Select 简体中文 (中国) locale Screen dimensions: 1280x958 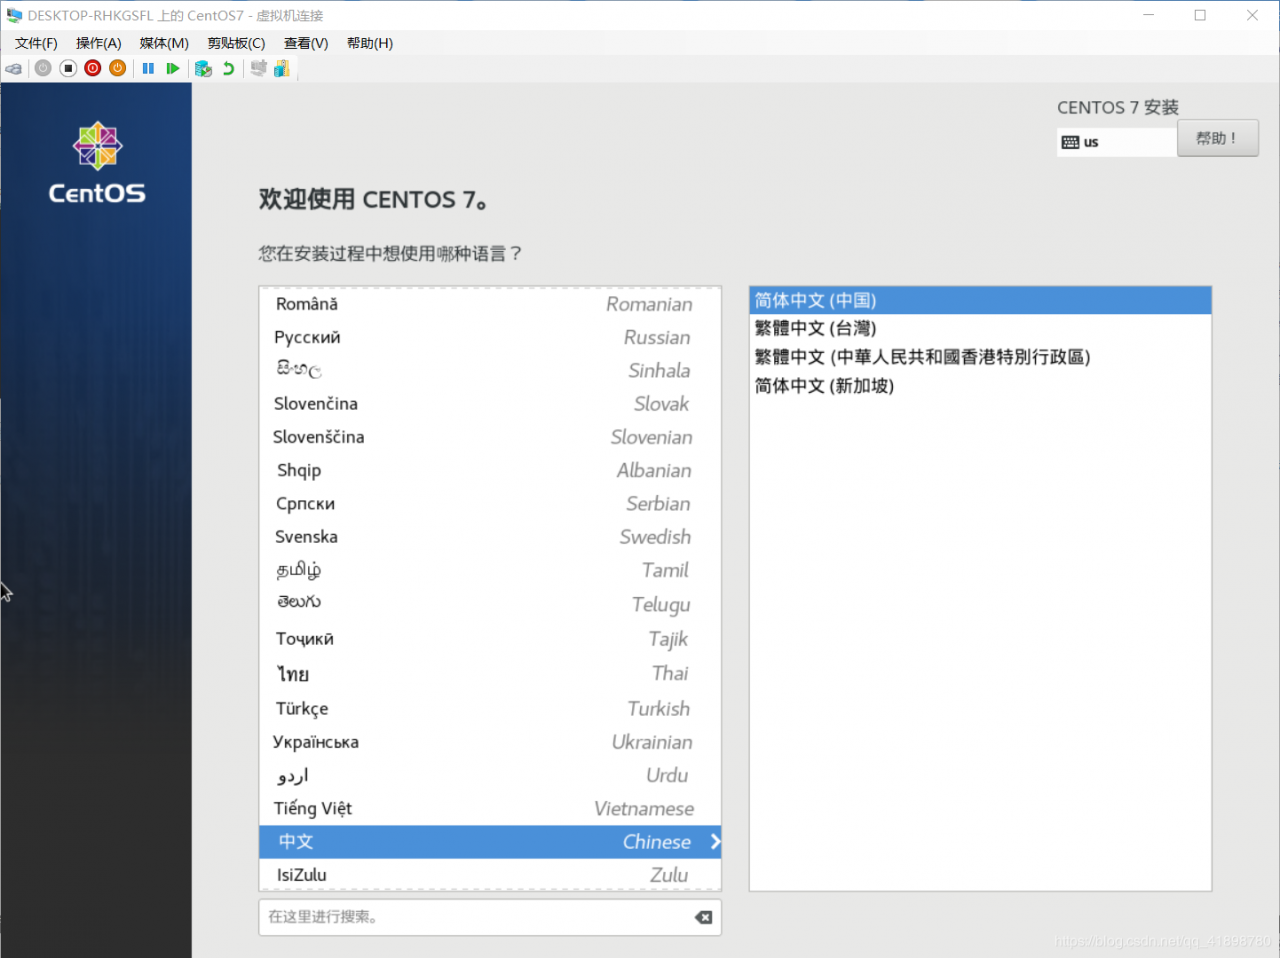pos(980,300)
